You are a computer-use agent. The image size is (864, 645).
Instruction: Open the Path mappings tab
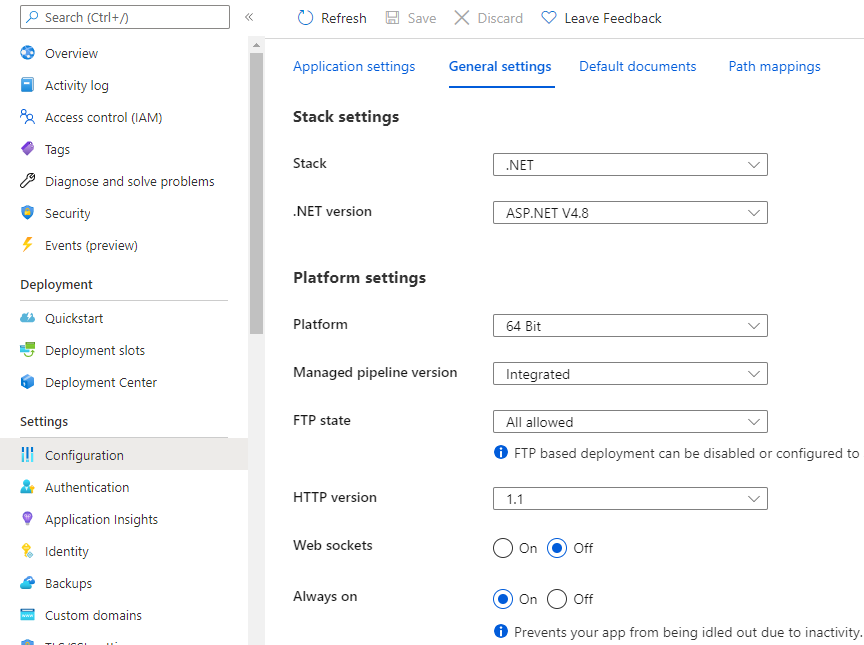click(774, 66)
